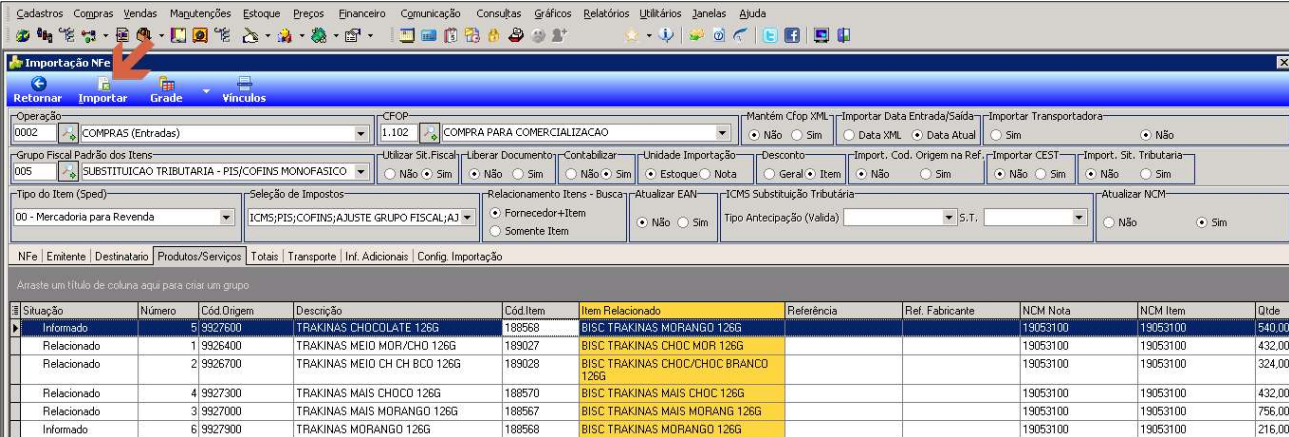
Task: Set Atualizar EAN to Sim
Action: click(693, 222)
